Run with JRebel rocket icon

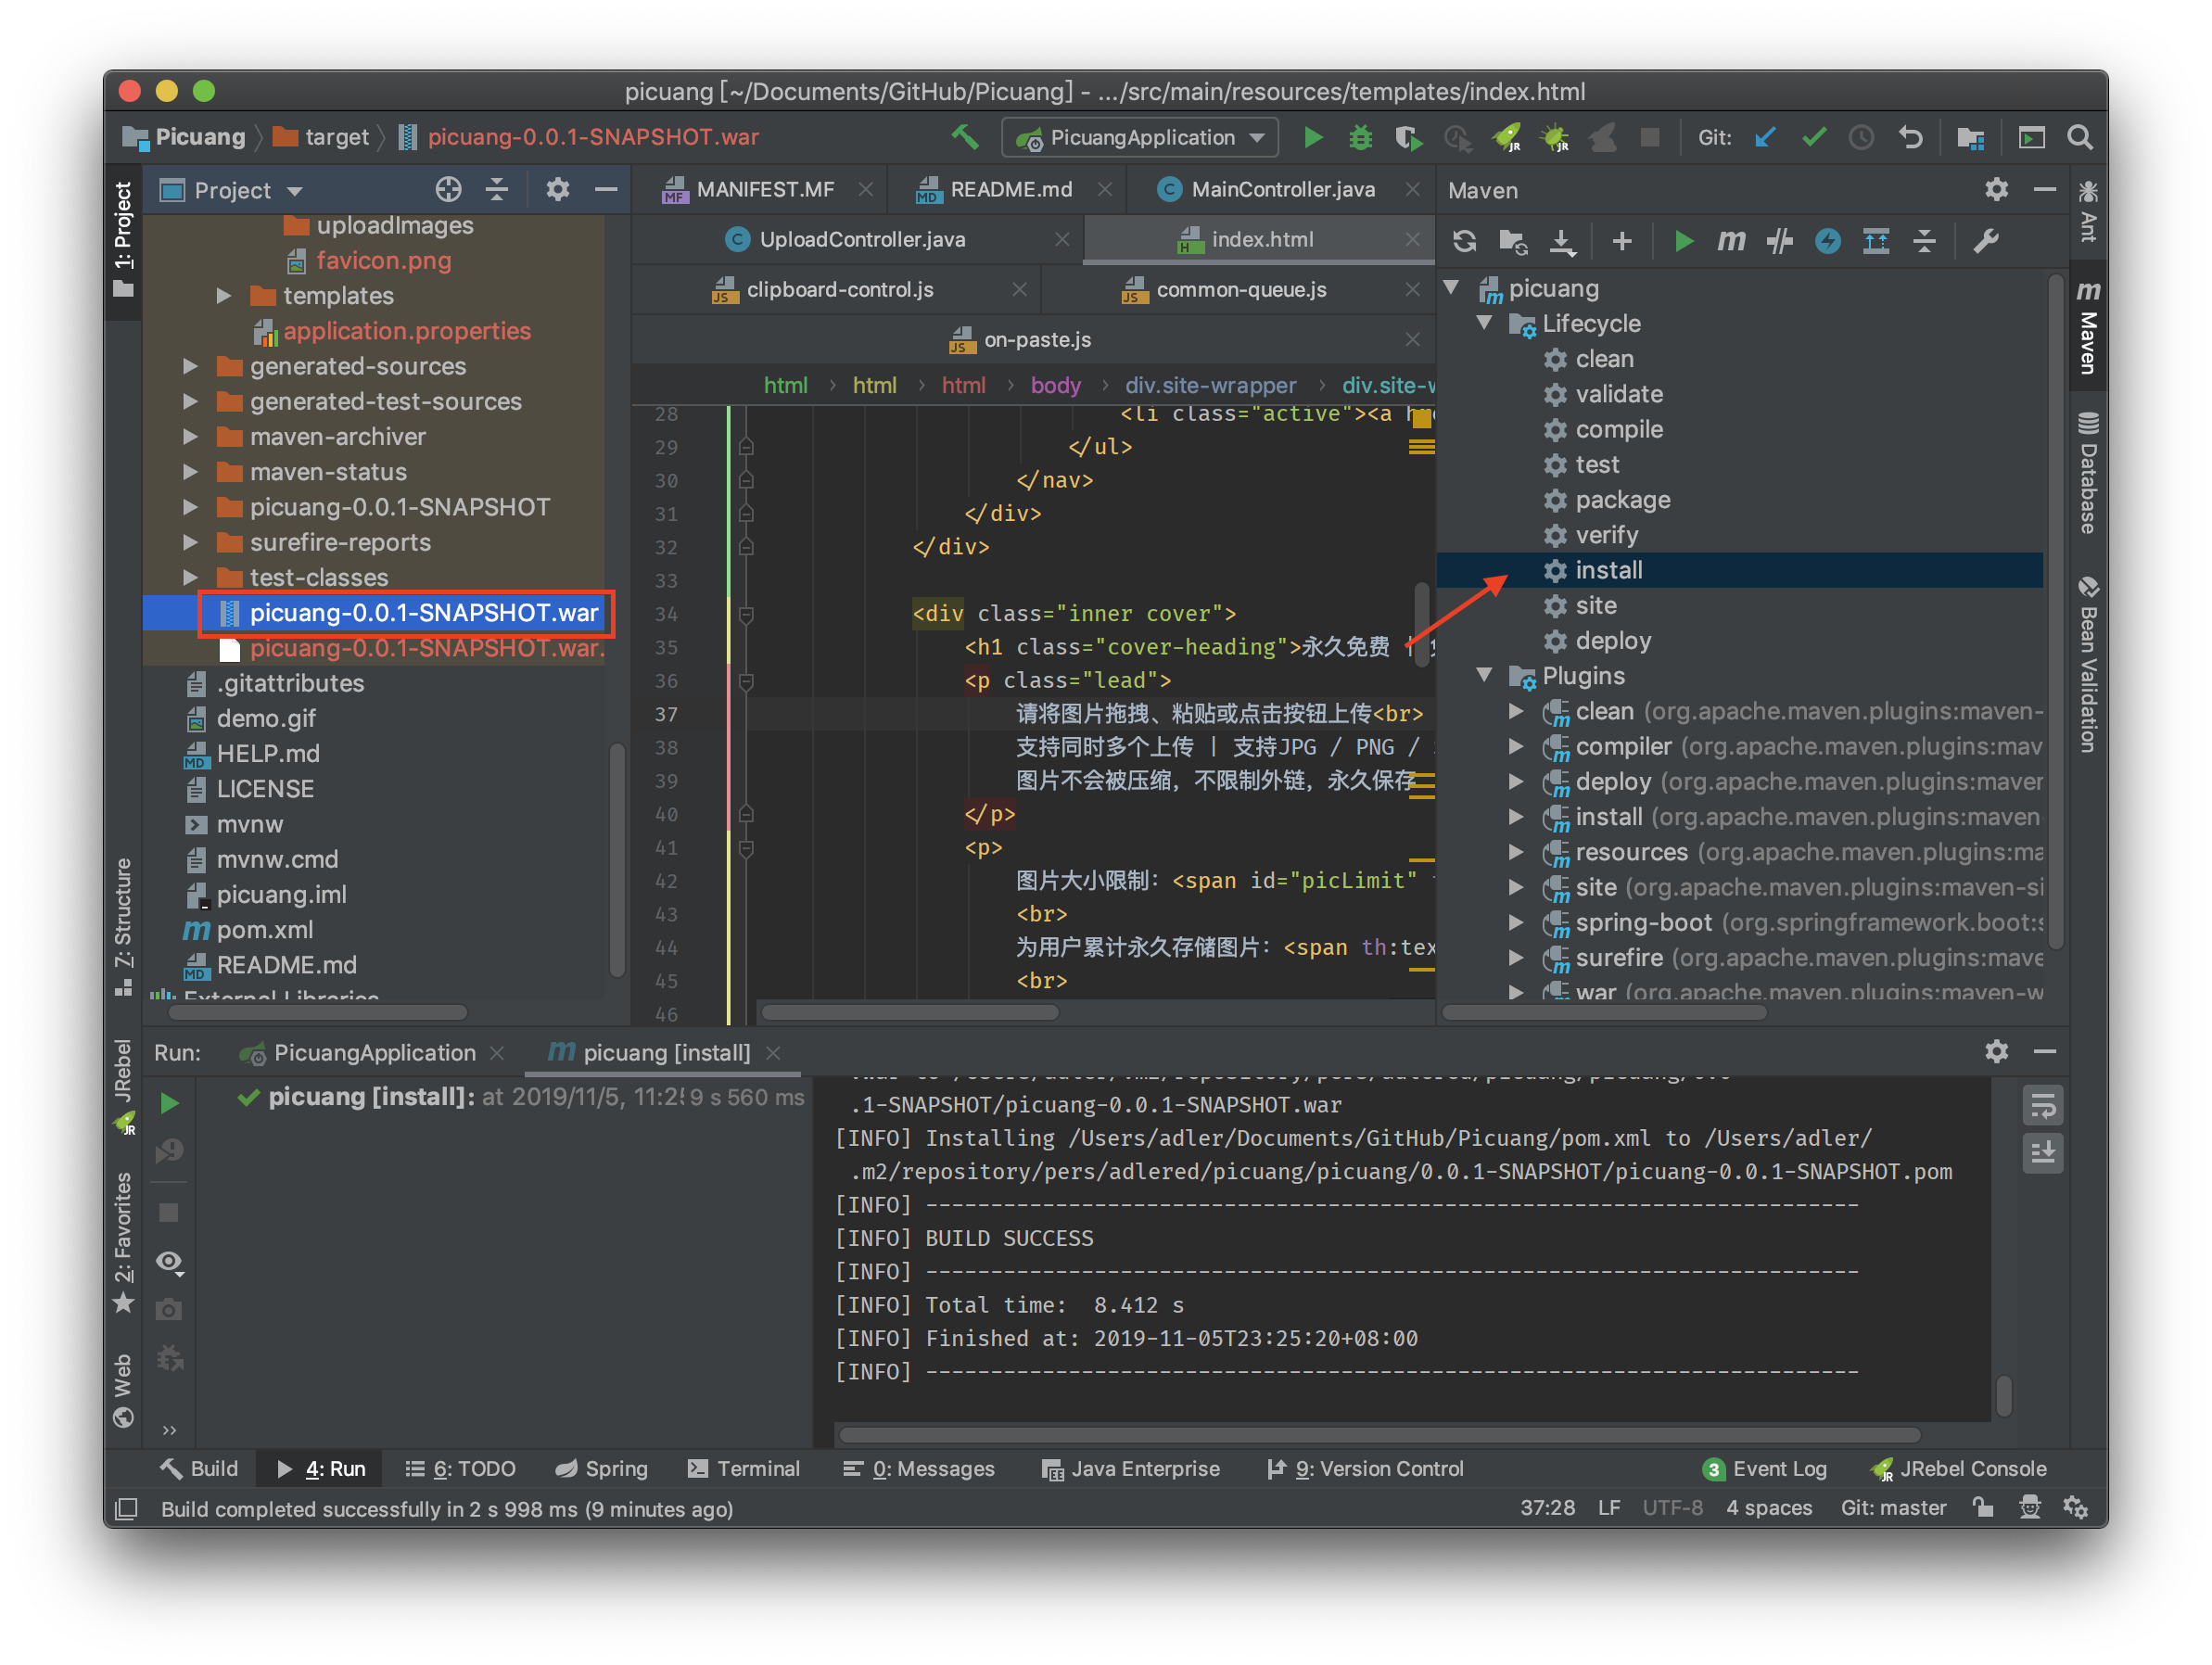coord(1507,137)
